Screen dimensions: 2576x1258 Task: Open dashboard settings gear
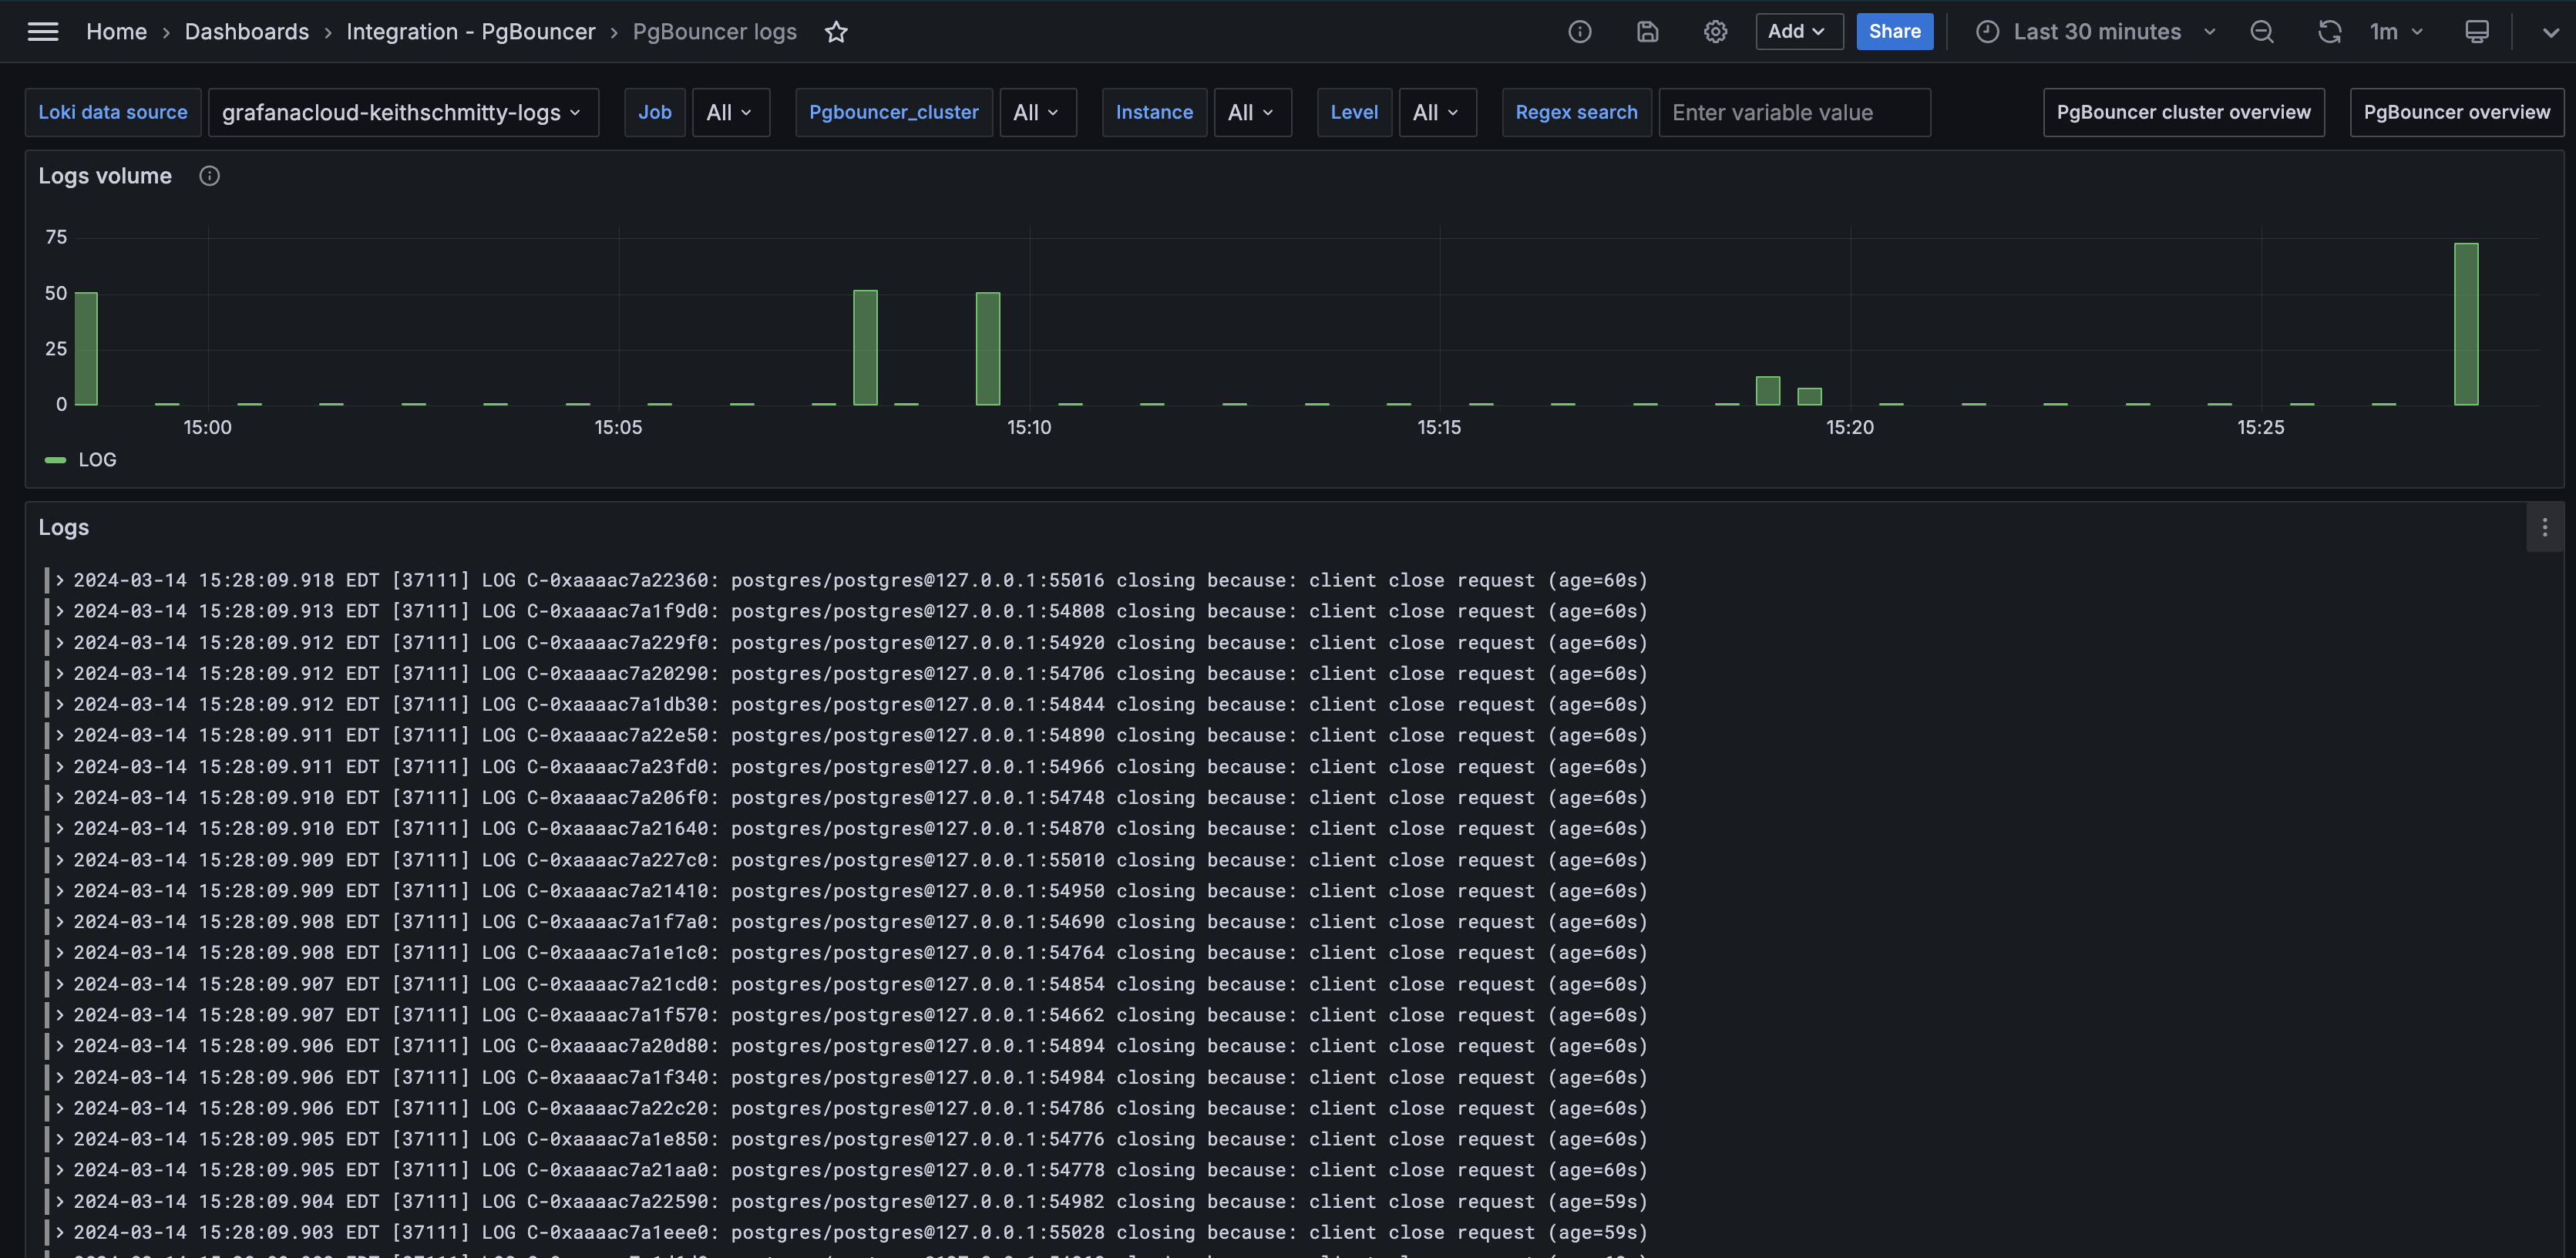(x=1715, y=32)
